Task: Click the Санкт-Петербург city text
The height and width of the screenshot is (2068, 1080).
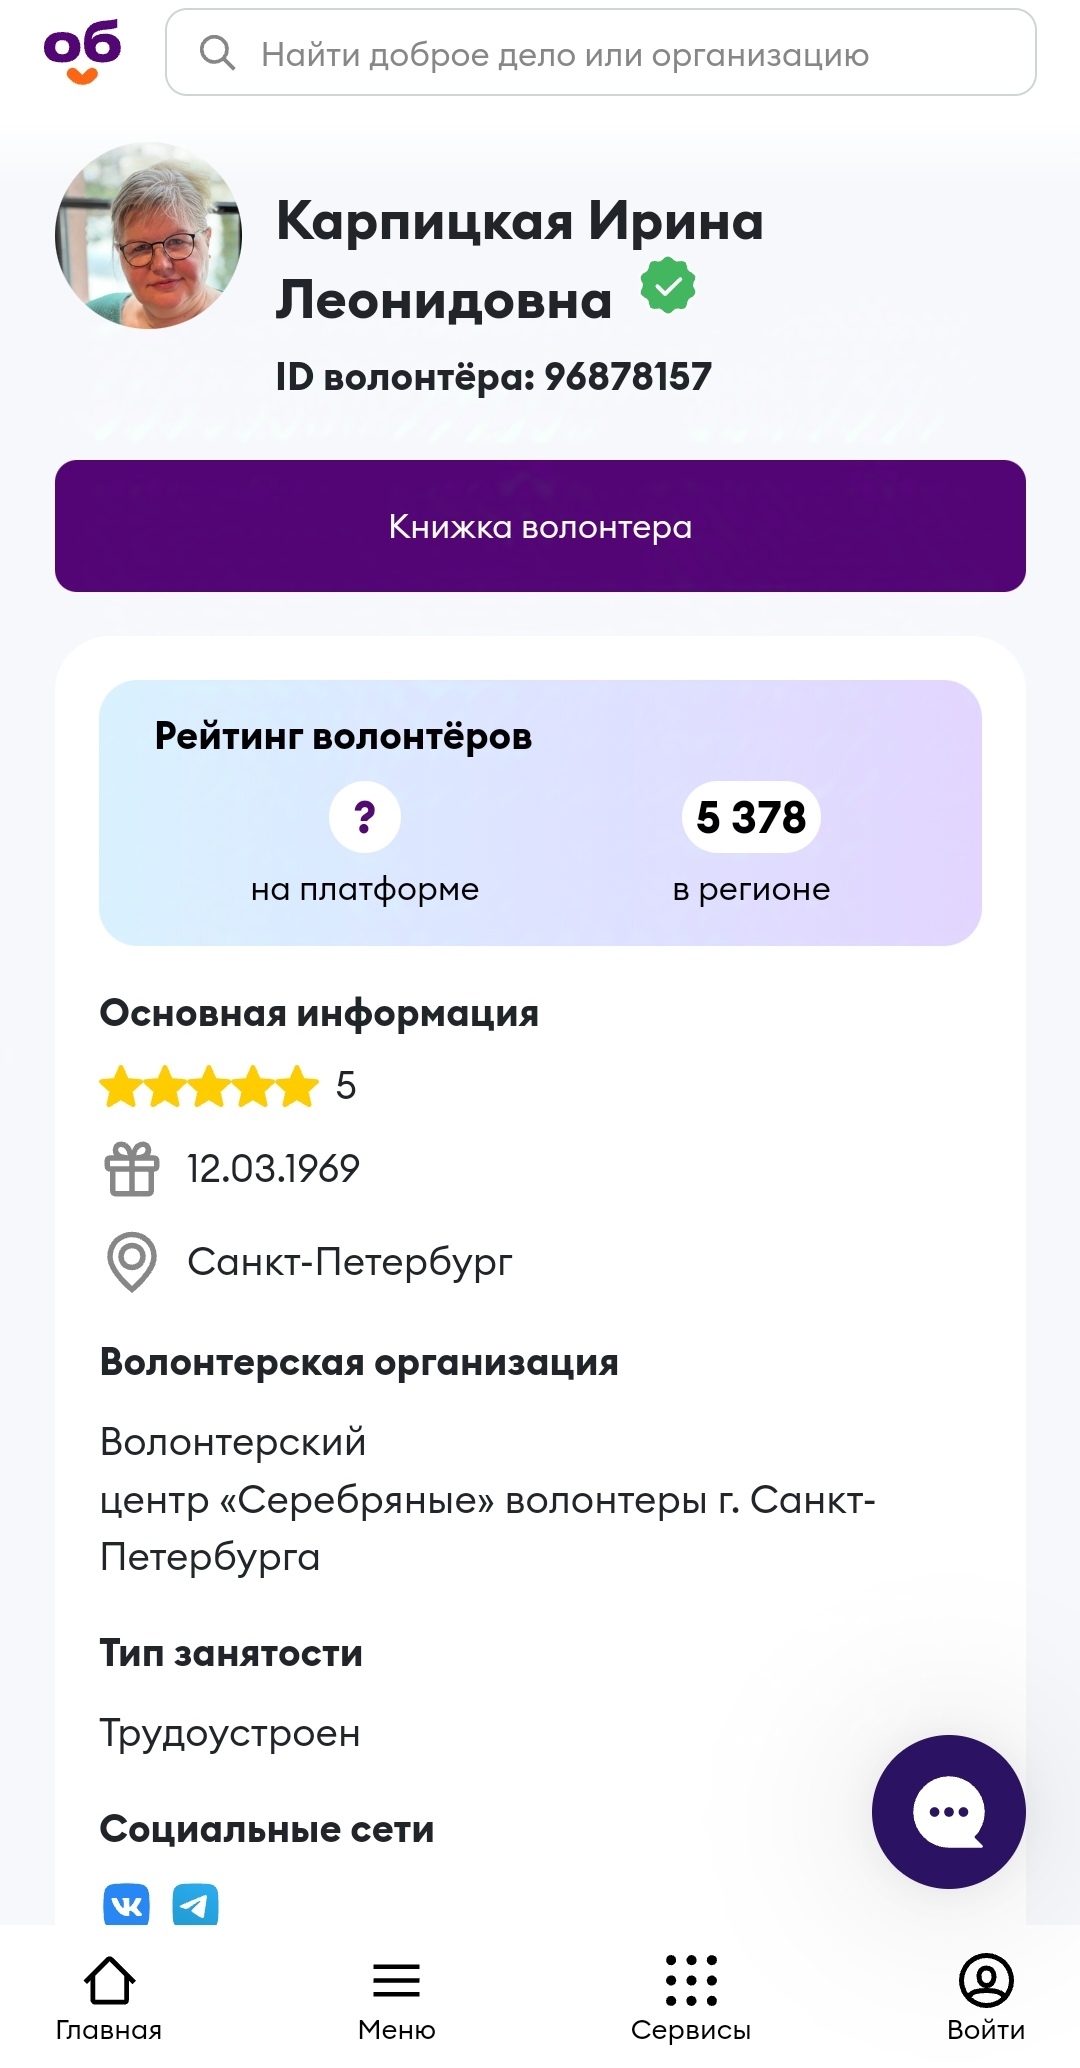Action: [349, 1262]
